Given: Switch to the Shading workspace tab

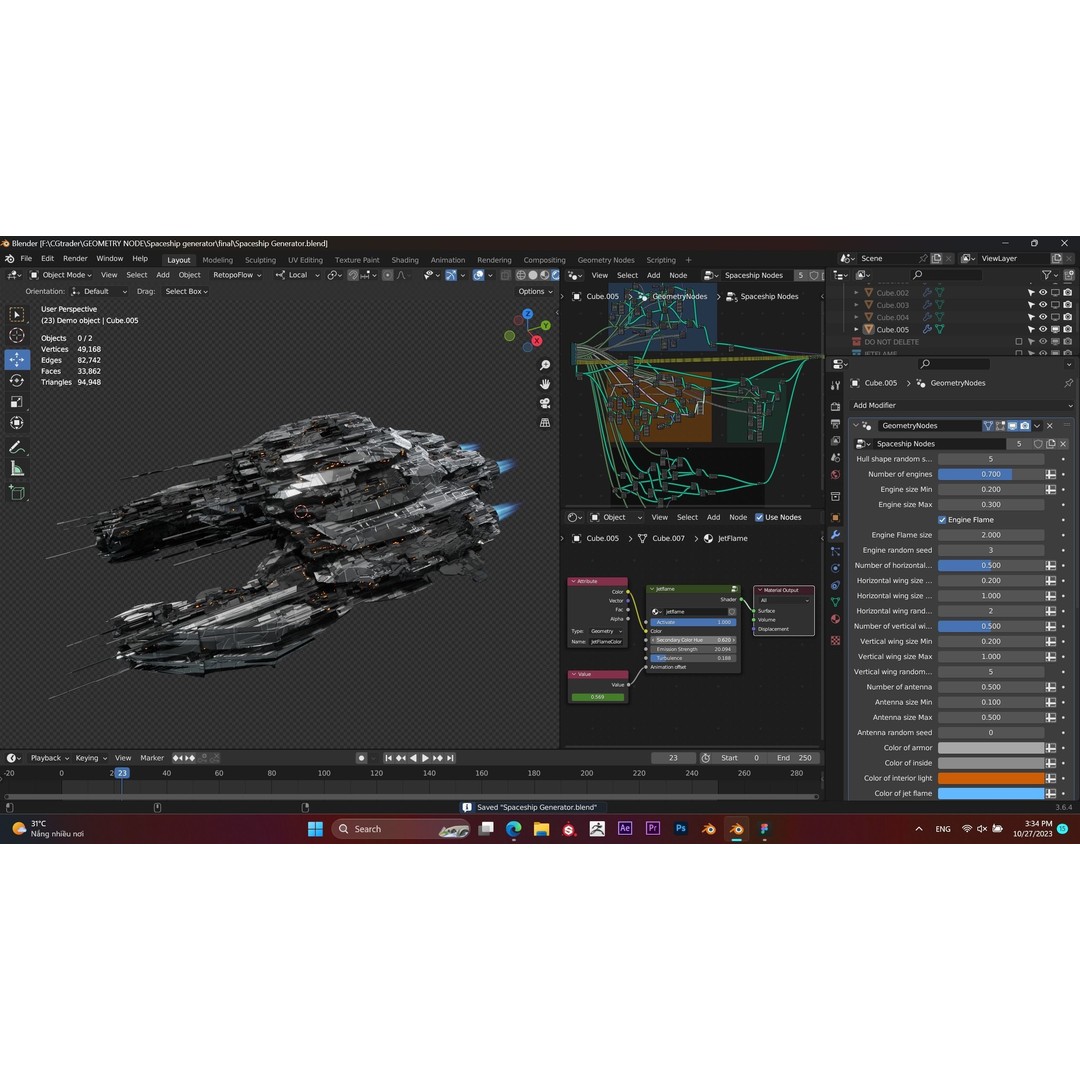Looking at the screenshot, I should (x=405, y=260).
